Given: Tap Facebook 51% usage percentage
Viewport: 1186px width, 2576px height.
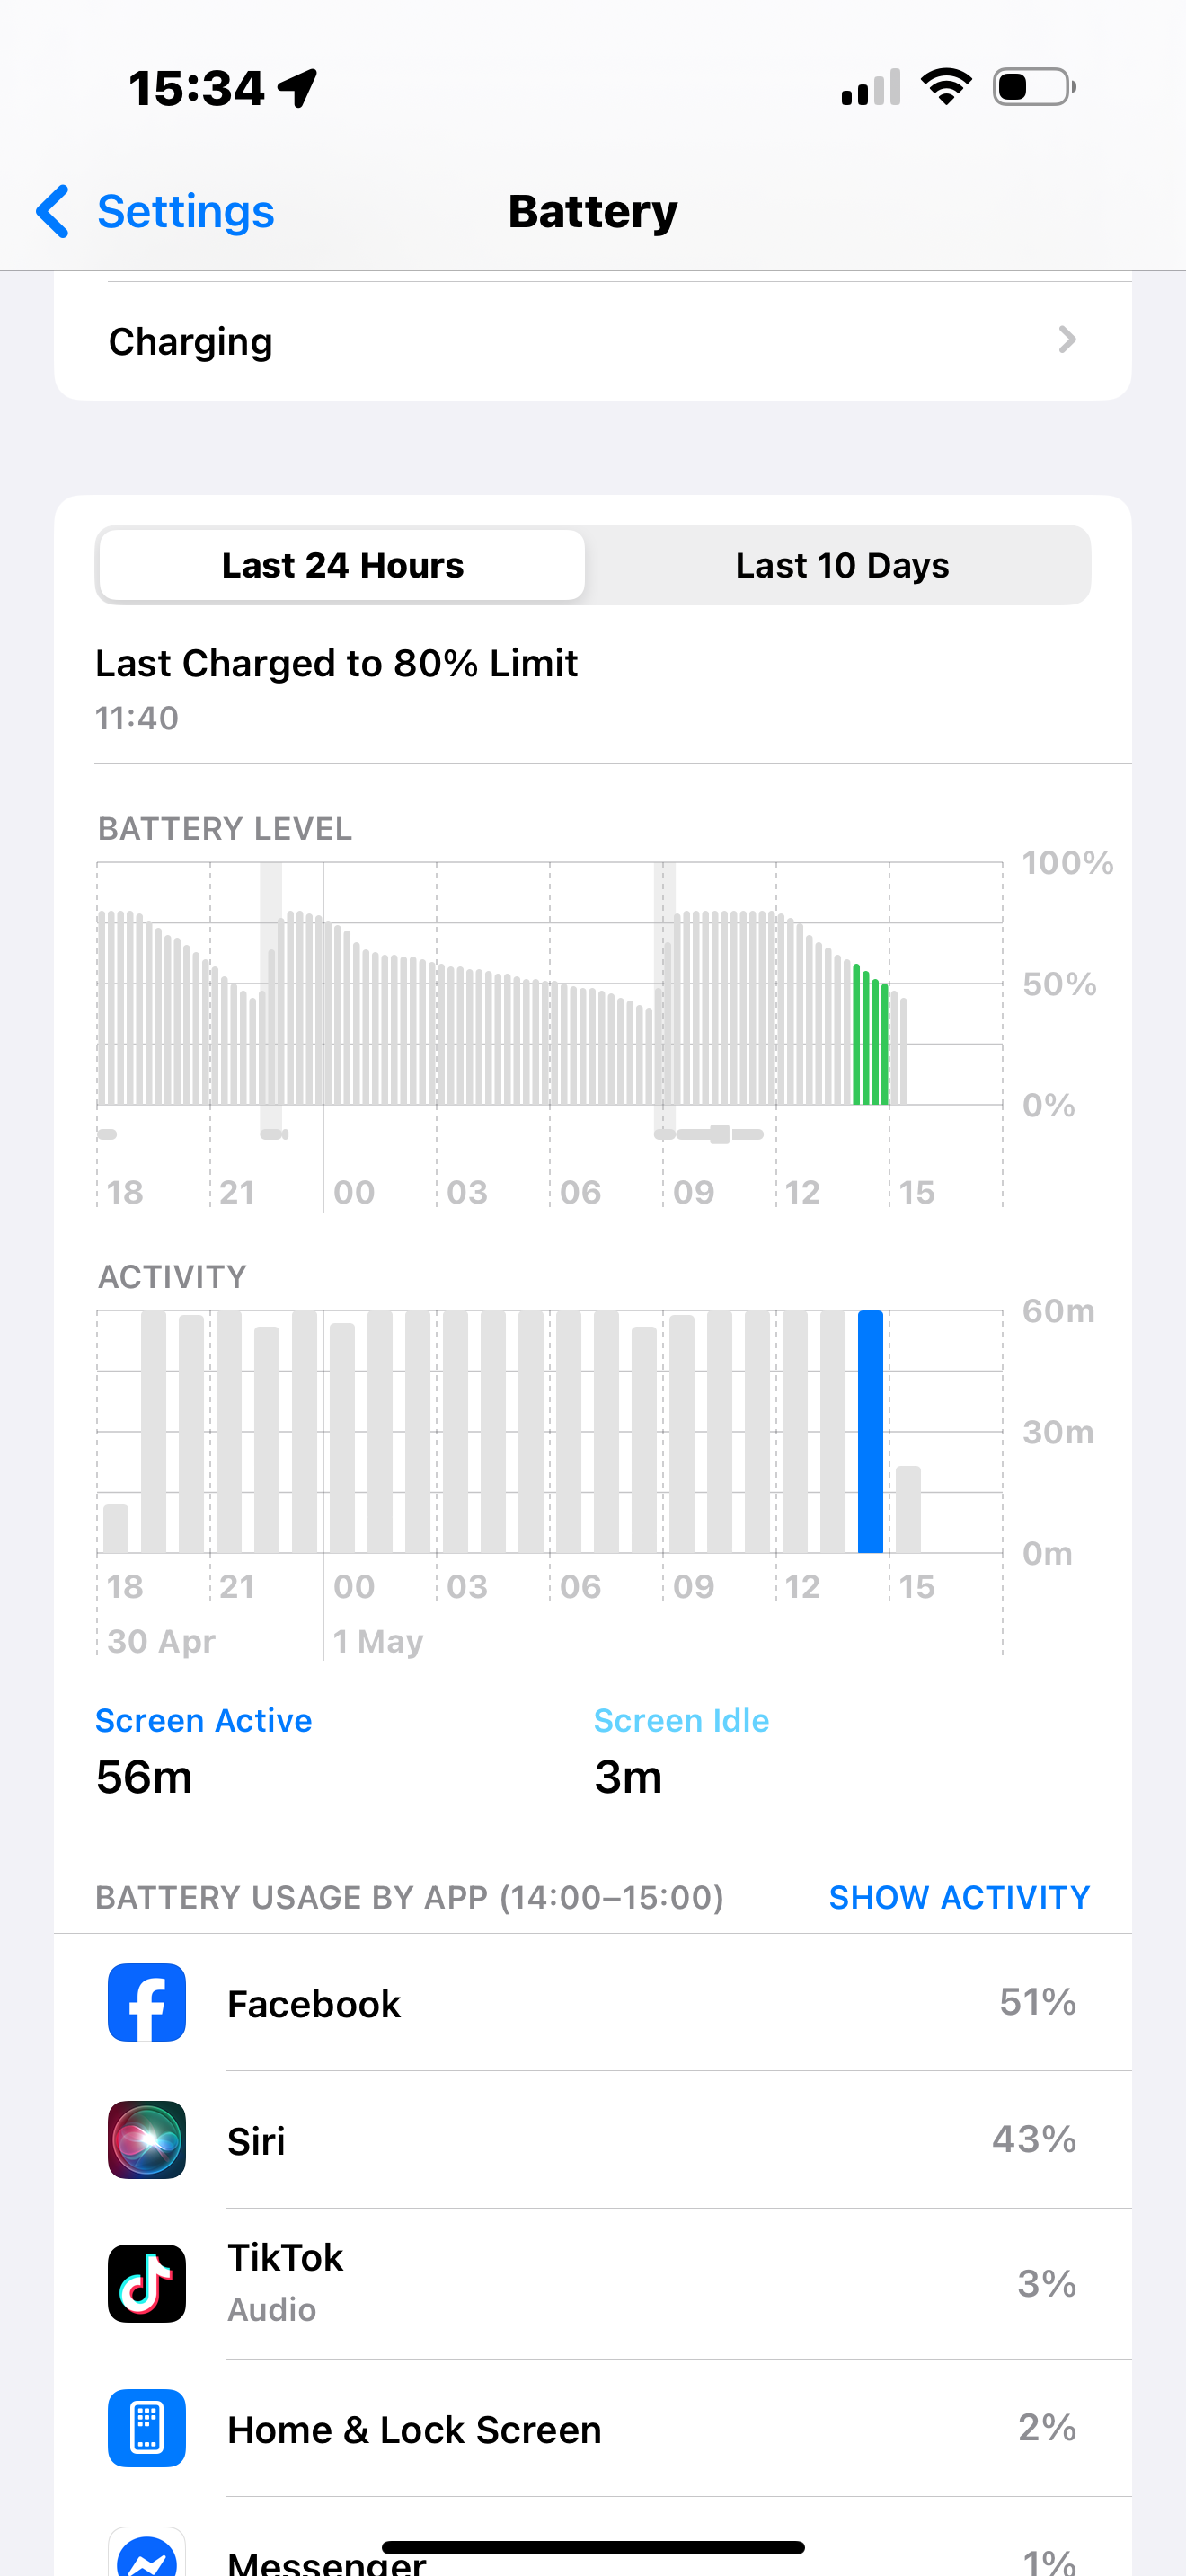Looking at the screenshot, I should (1037, 2002).
